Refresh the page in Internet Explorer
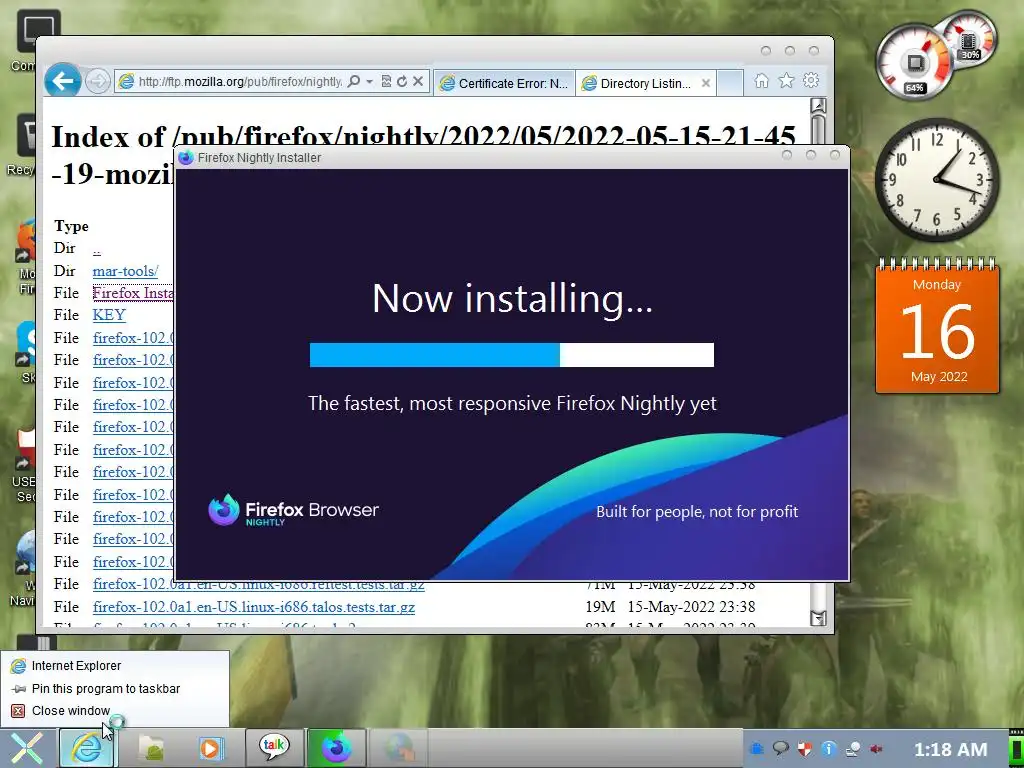 pos(402,82)
